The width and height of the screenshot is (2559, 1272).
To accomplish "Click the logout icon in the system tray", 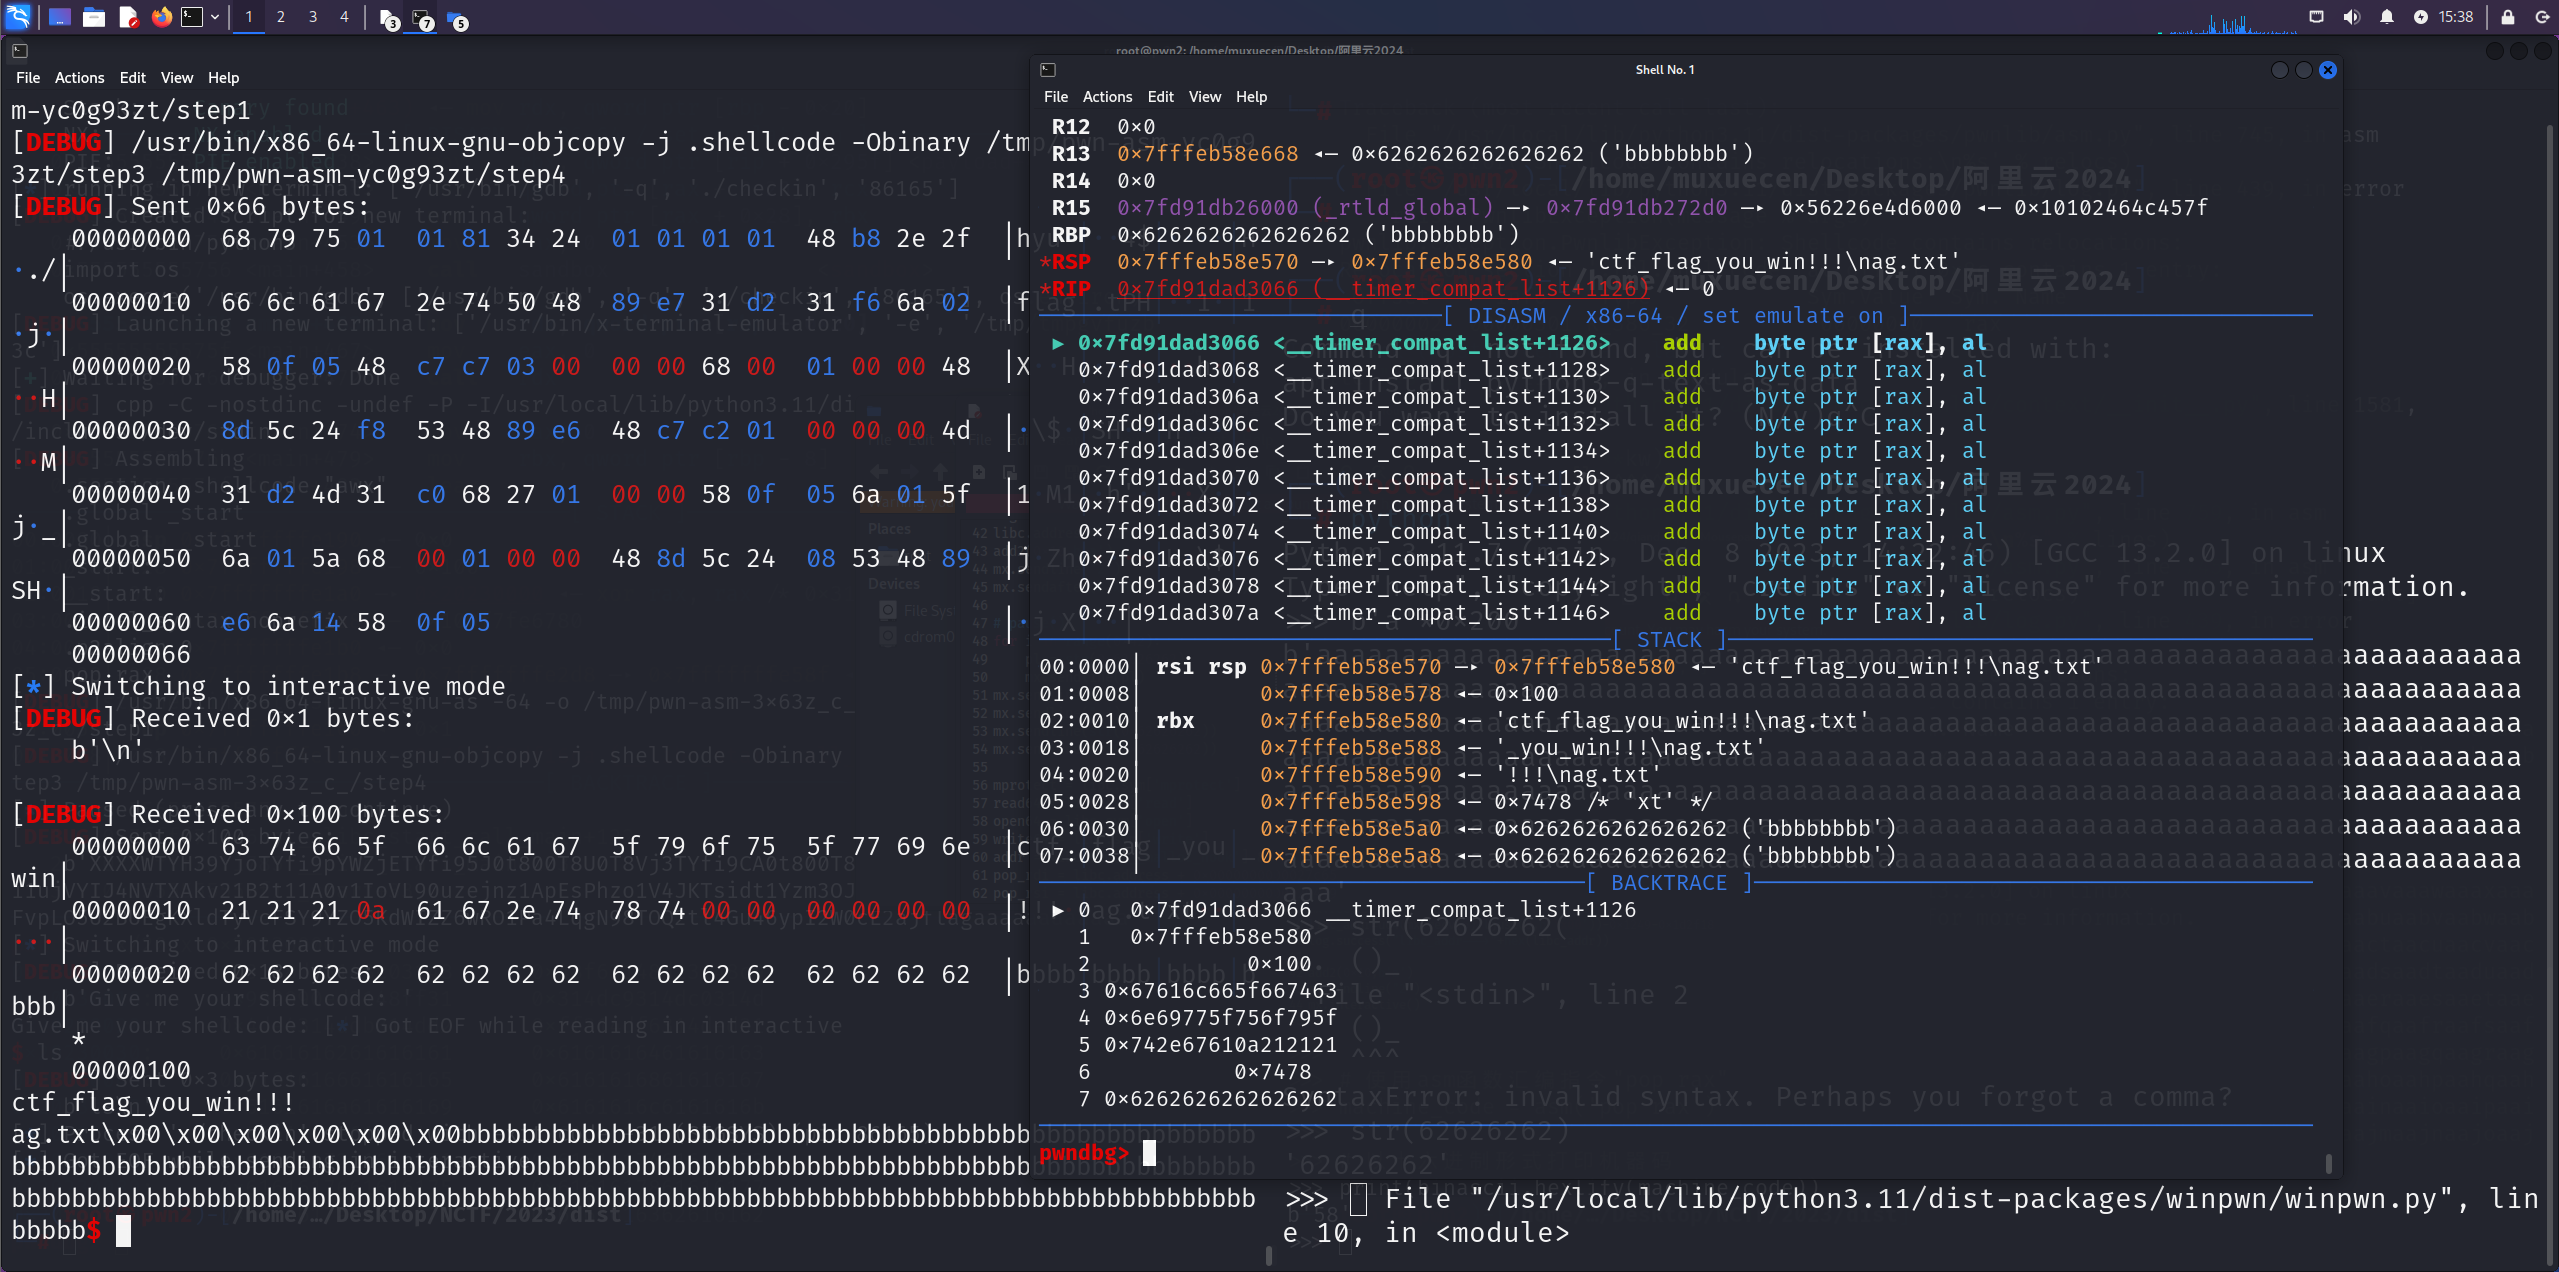I will click(2545, 16).
